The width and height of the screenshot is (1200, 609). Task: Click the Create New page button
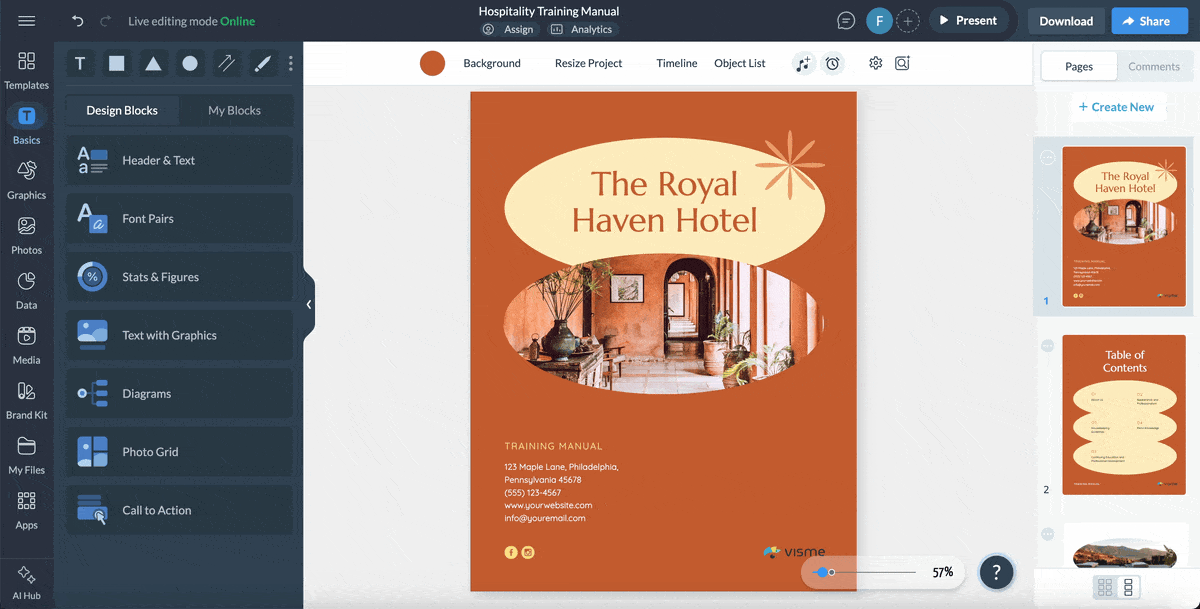(1118, 107)
